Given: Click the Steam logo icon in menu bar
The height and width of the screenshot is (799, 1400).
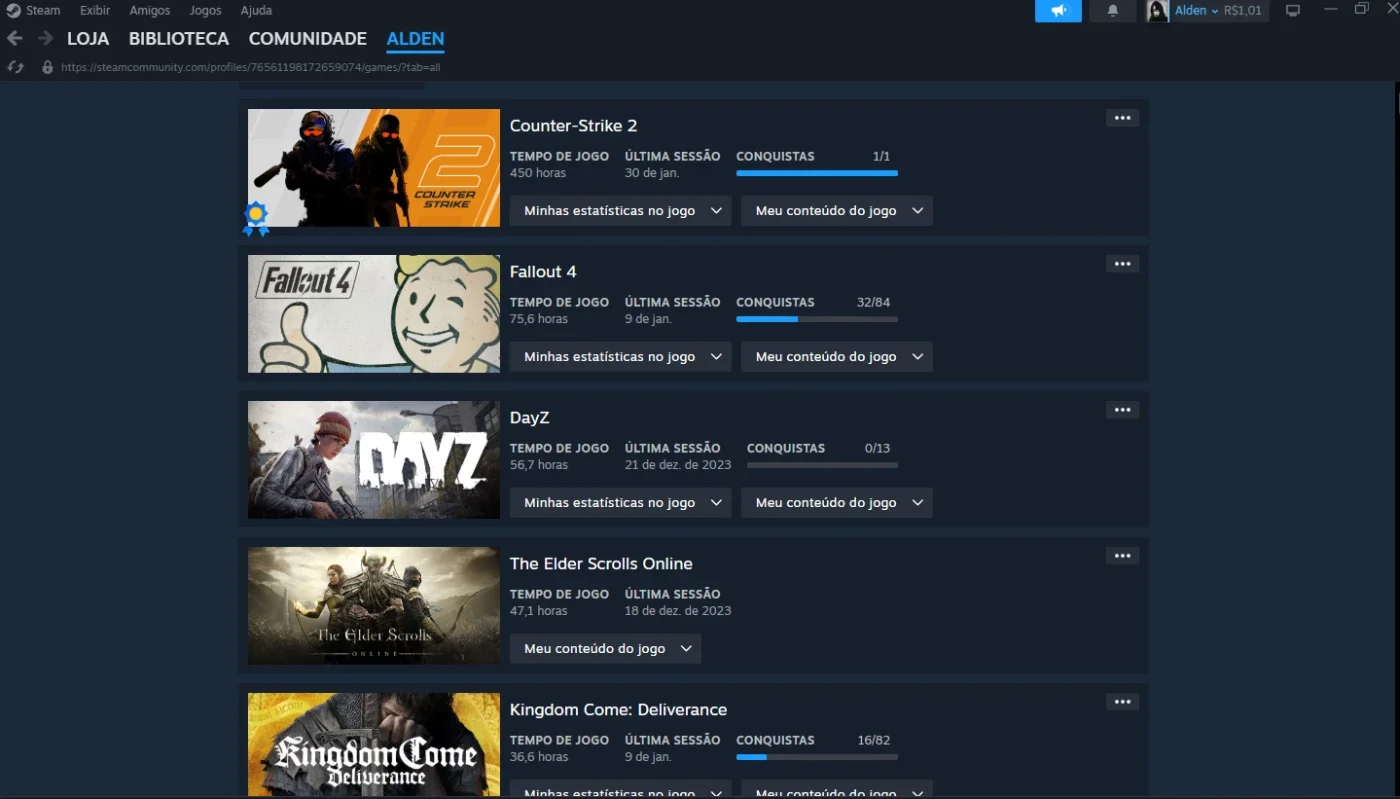Looking at the screenshot, I should 13,10.
